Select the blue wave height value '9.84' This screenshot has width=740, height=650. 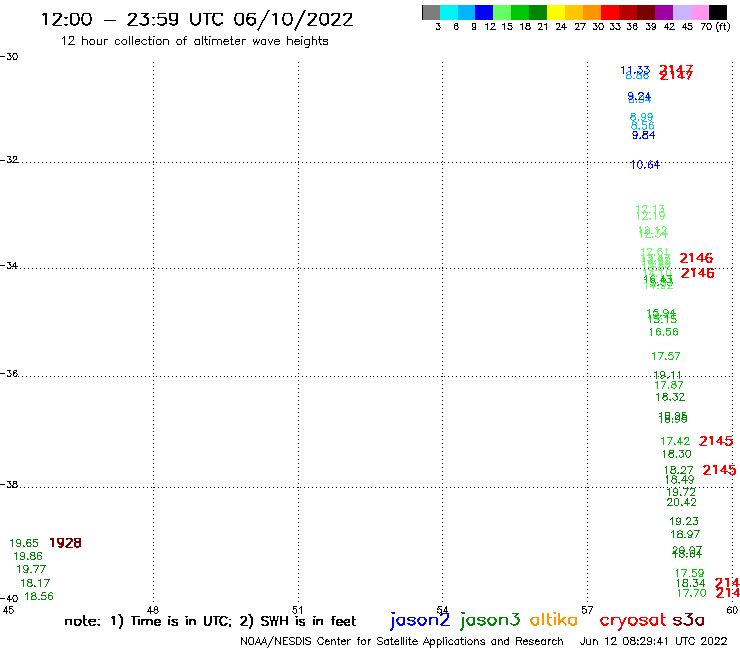coord(644,135)
